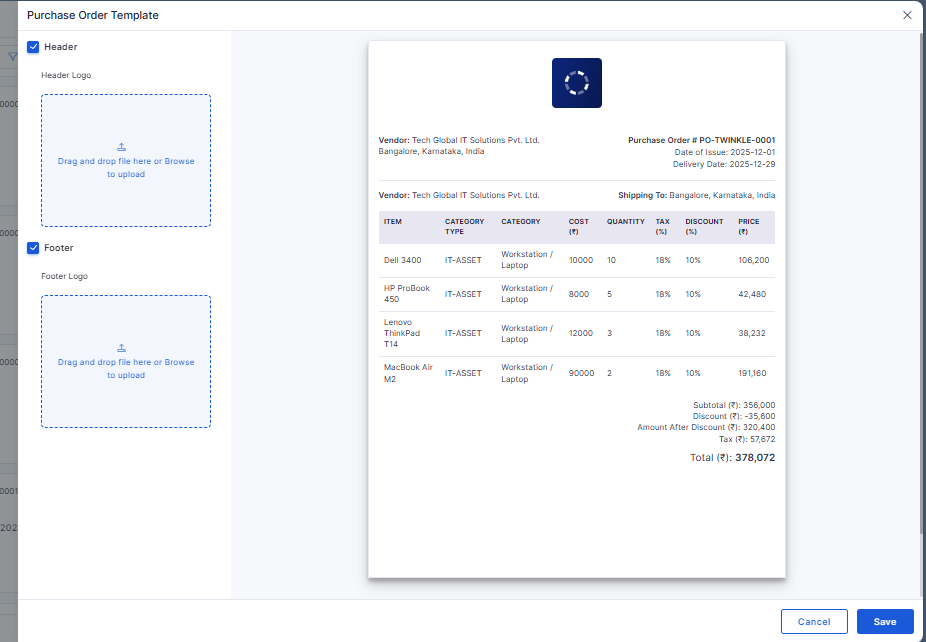Viewport: 926px width, 642px height.
Task: Click the upload icon in Header Logo dropzone
Action: pyautogui.click(x=122, y=147)
